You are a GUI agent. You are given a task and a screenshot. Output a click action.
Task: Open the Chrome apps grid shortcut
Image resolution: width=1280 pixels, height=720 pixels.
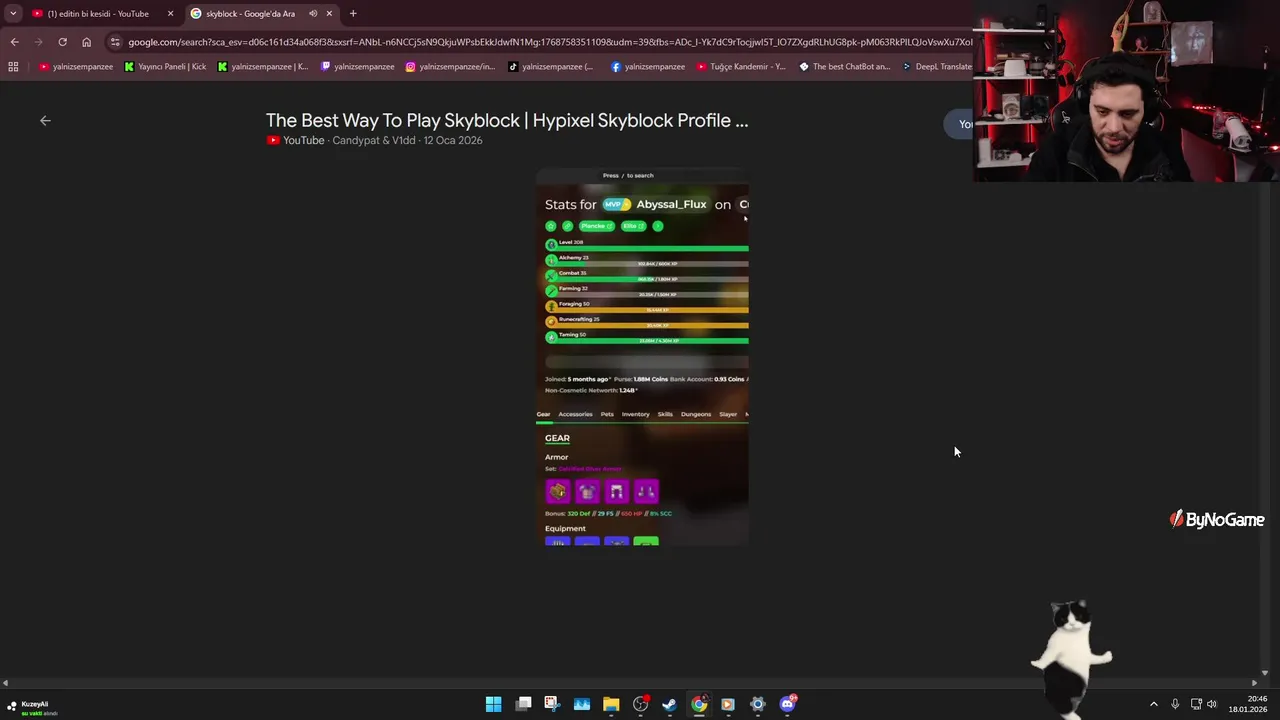tap(13, 67)
